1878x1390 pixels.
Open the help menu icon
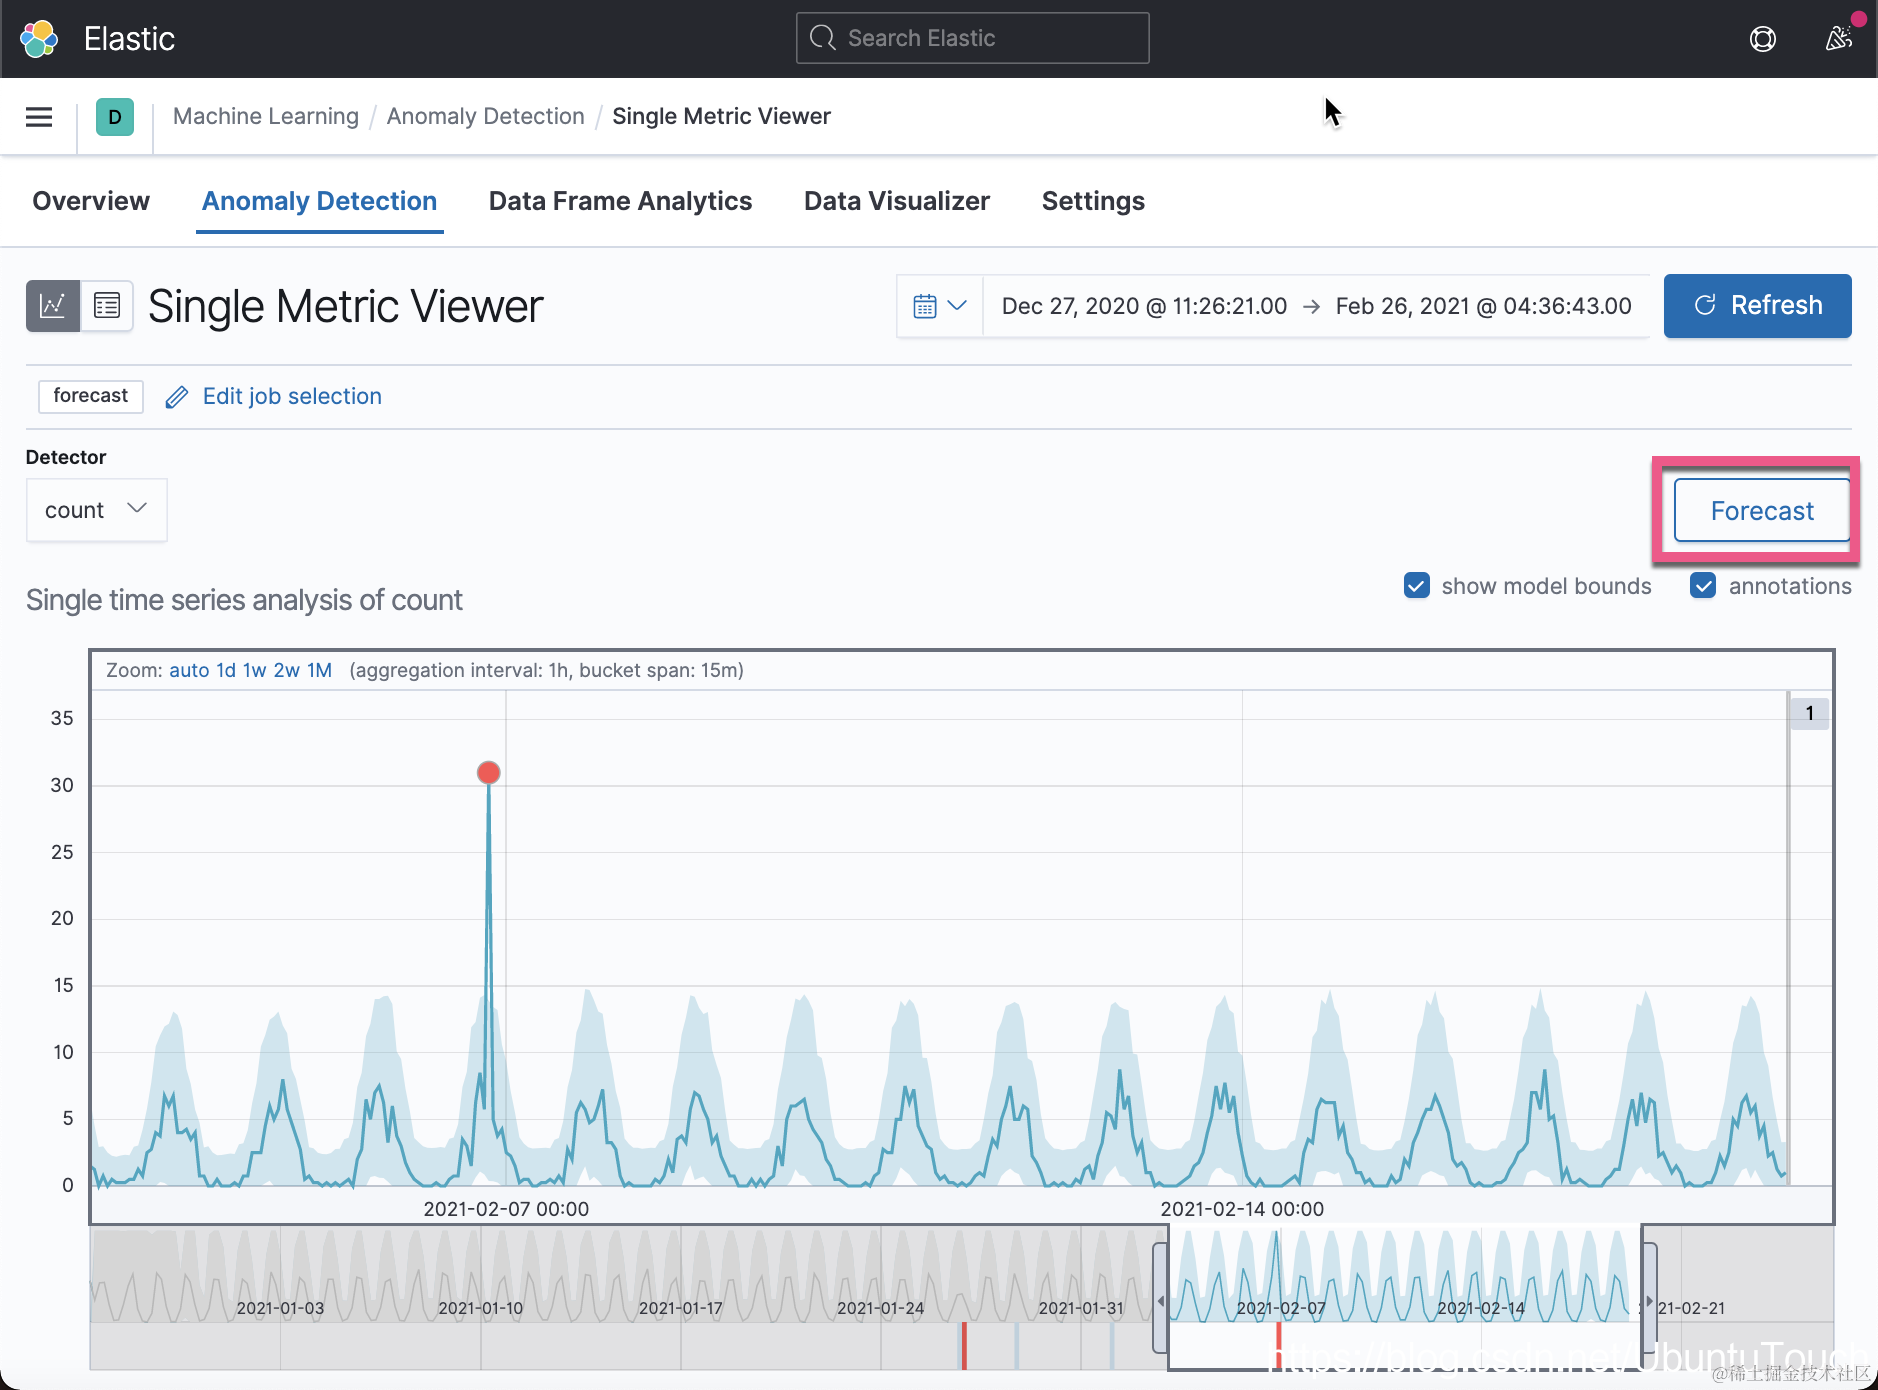click(x=1763, y=39)
